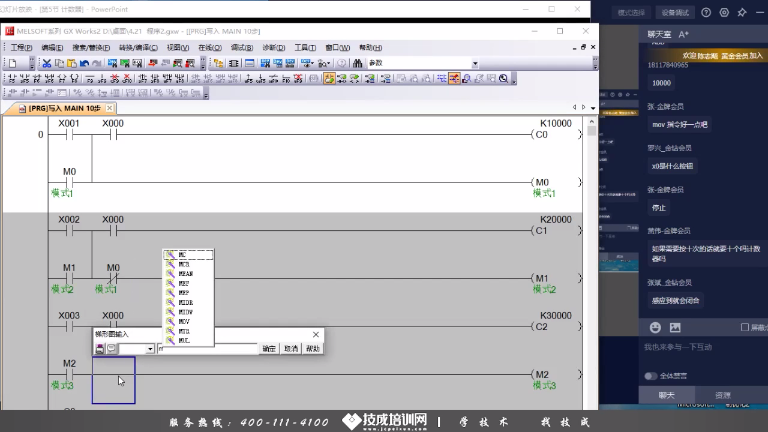Viewport: 768px width, 432px height.
Task: Click the emoji smiley icon in chat
Action: [655, 327]
